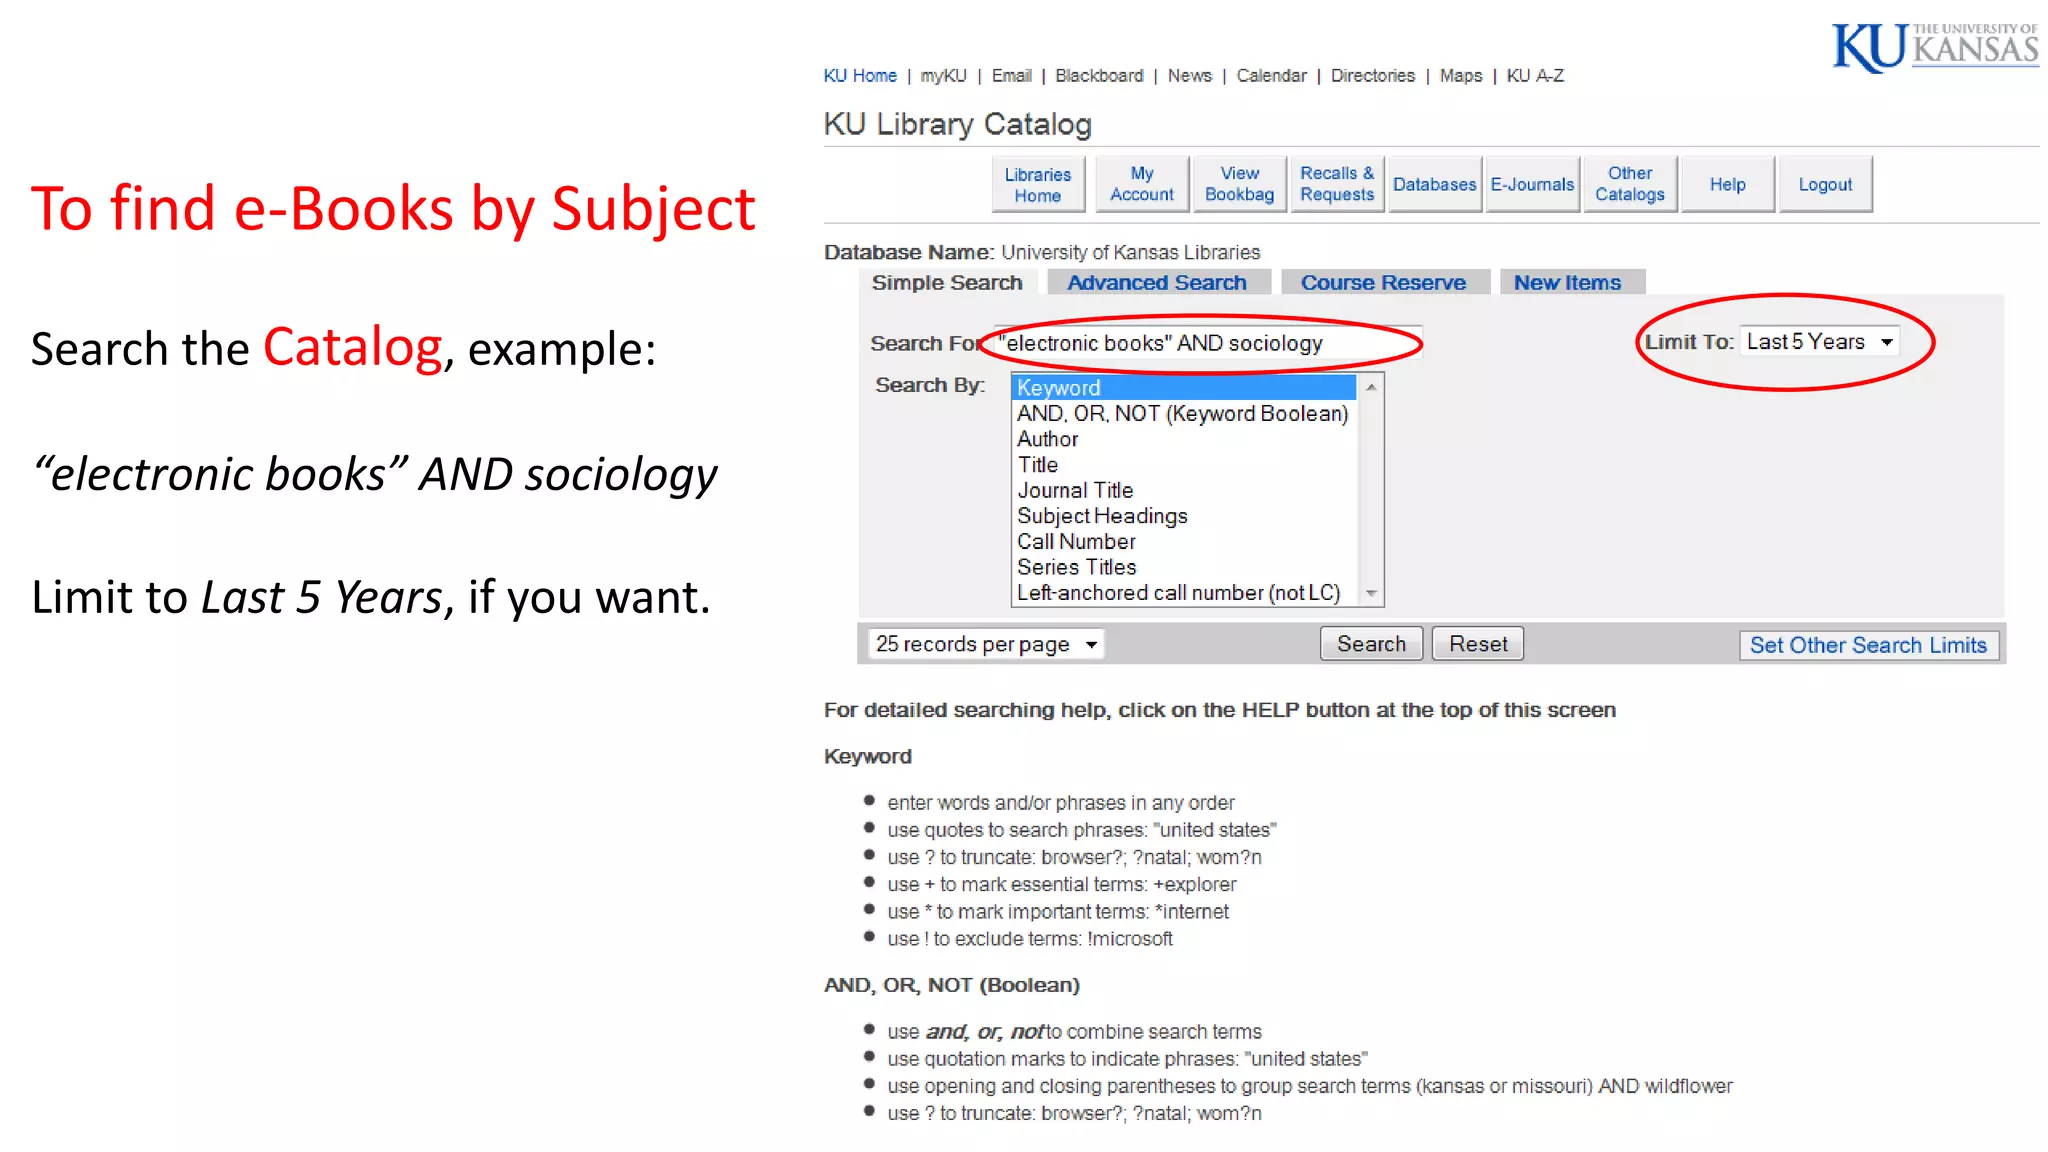The image size is (2048, 1152).
Task: Open the myKU link
Action: coord(943,76)
